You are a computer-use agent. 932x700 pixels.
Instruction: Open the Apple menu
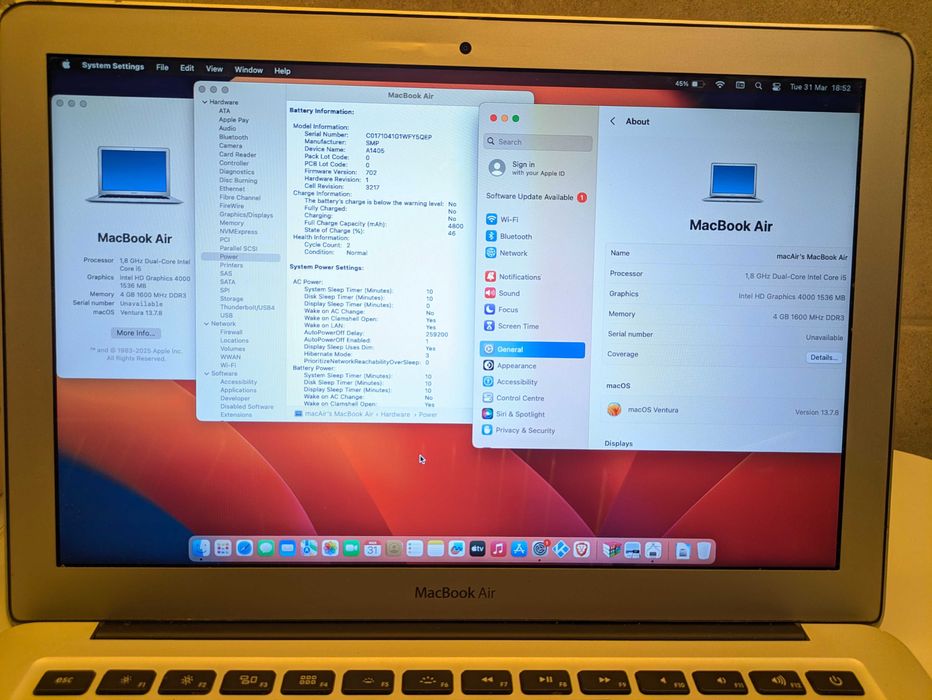tap(66, 64)
